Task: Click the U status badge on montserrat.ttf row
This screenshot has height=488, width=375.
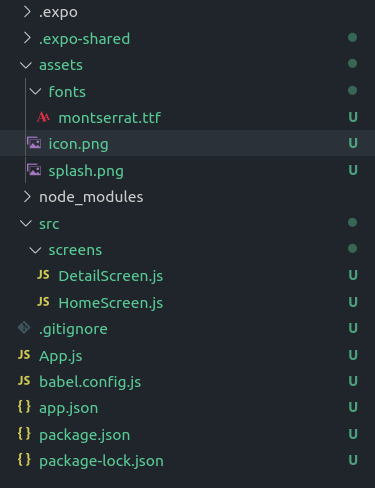Action: tap(353, 117)
